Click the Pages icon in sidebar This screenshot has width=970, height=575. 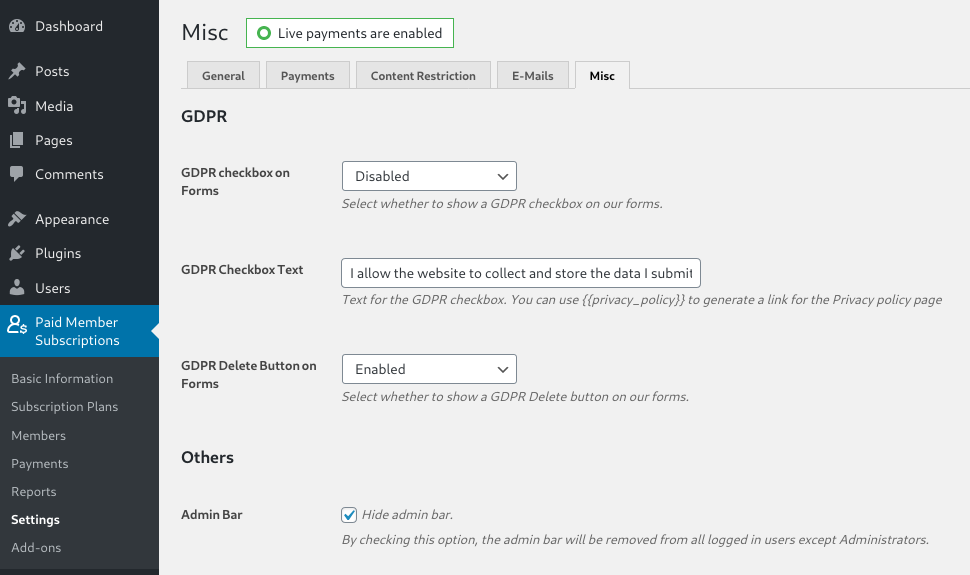tap(17, 140)
